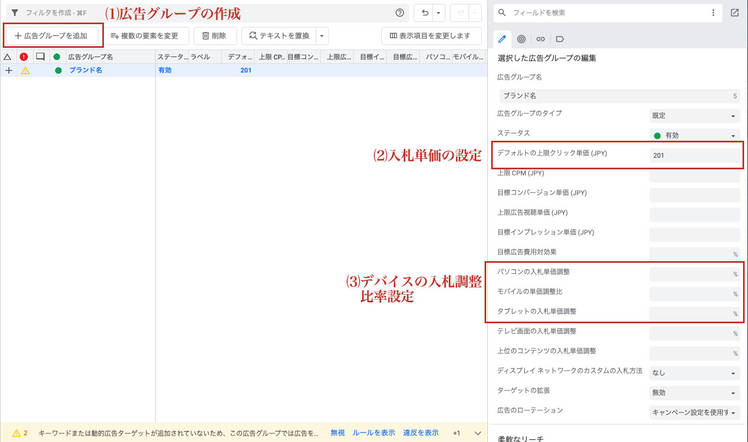This screenshot has height=442, width=748.
Task: Open the targeting circle tab icon
Action: (521, 39)
